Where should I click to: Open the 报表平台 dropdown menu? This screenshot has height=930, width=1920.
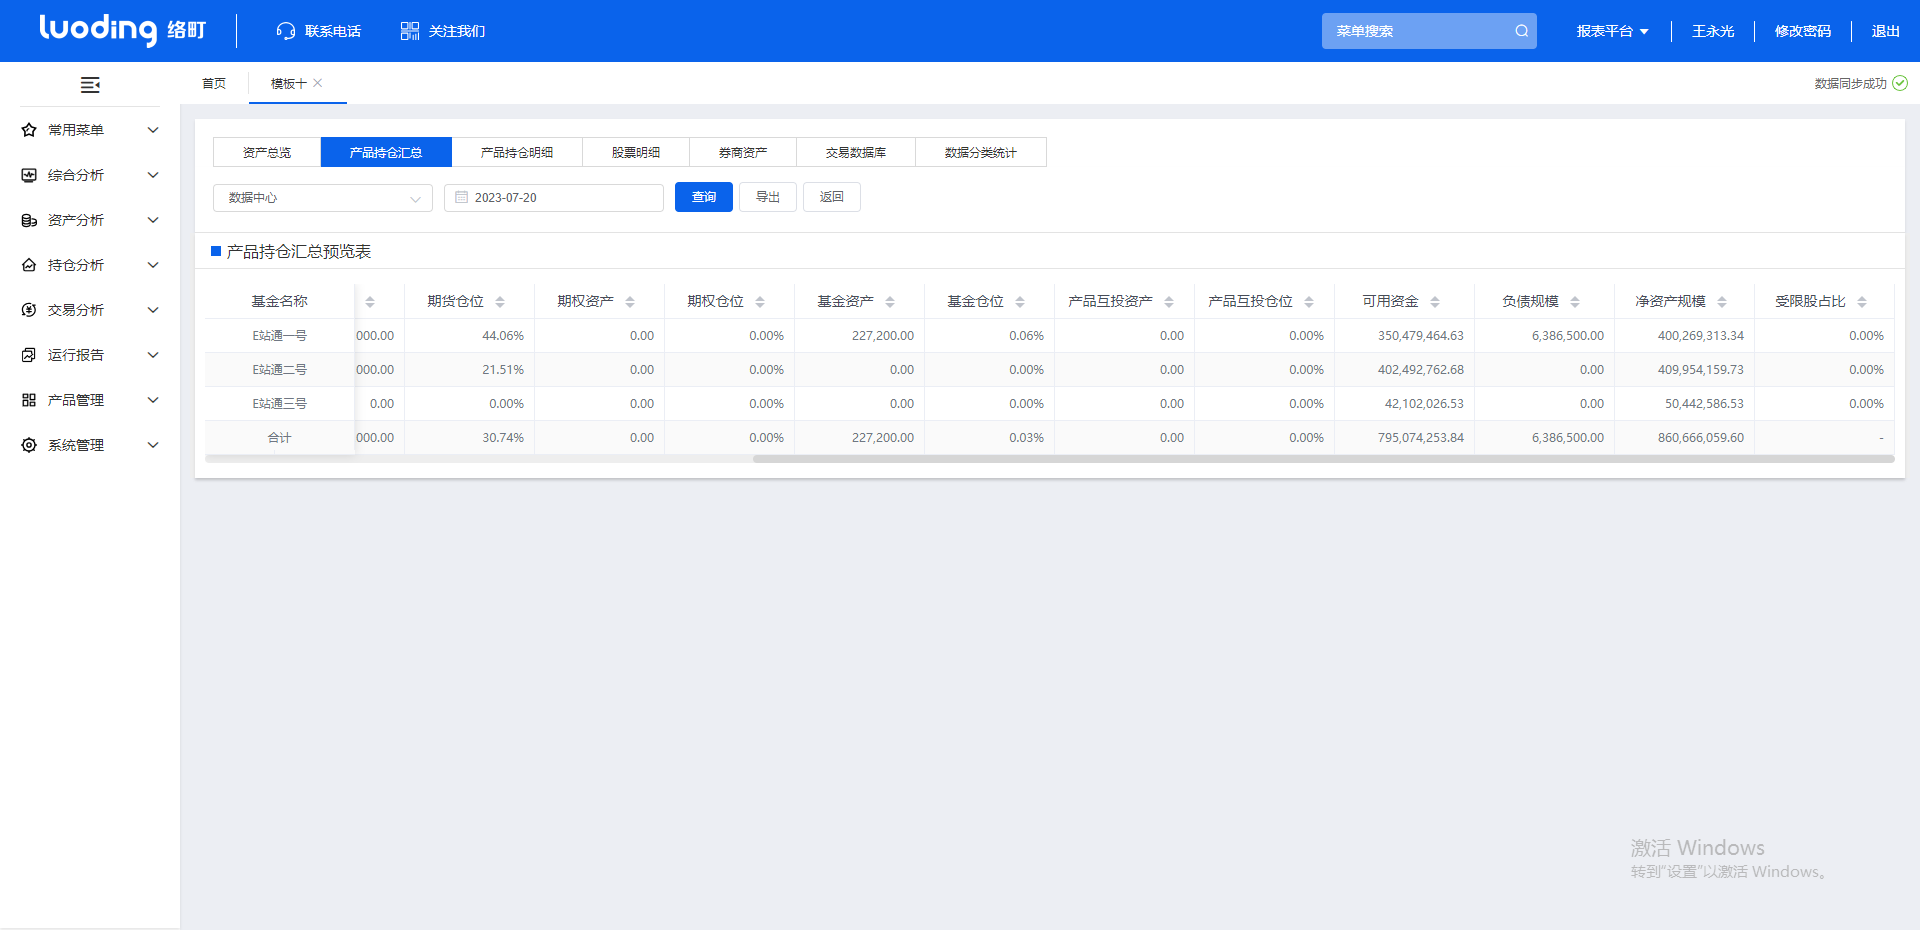(1612, 31)
